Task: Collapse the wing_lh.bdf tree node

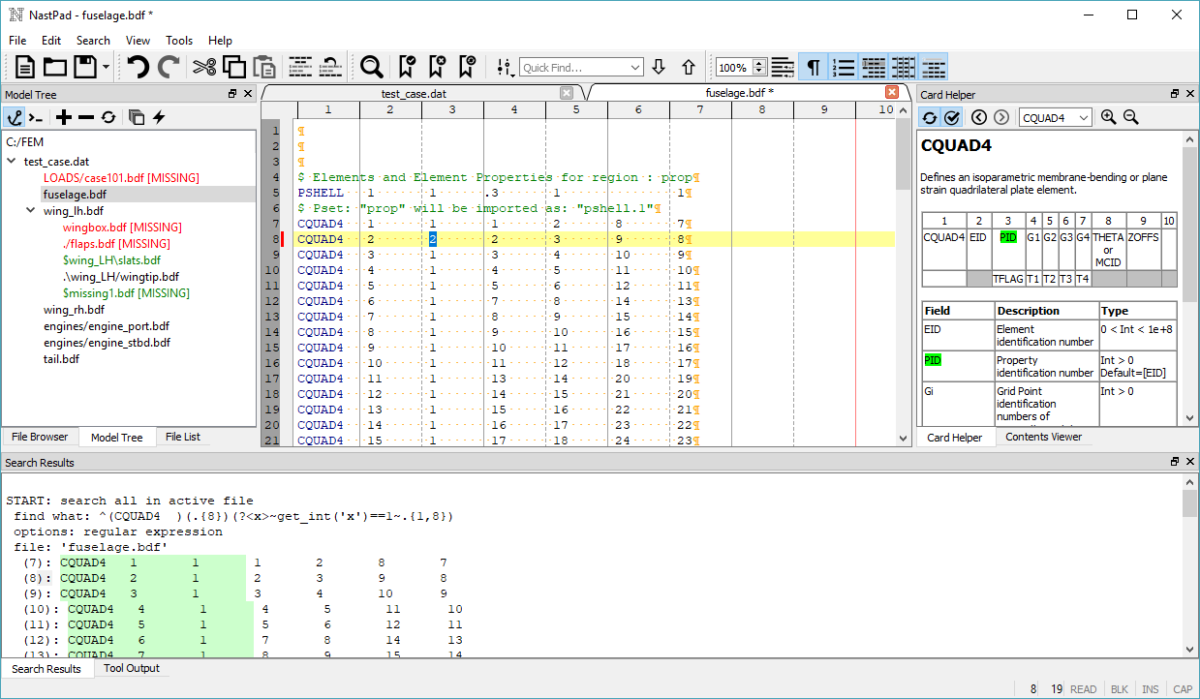Action: pos(29,210)
